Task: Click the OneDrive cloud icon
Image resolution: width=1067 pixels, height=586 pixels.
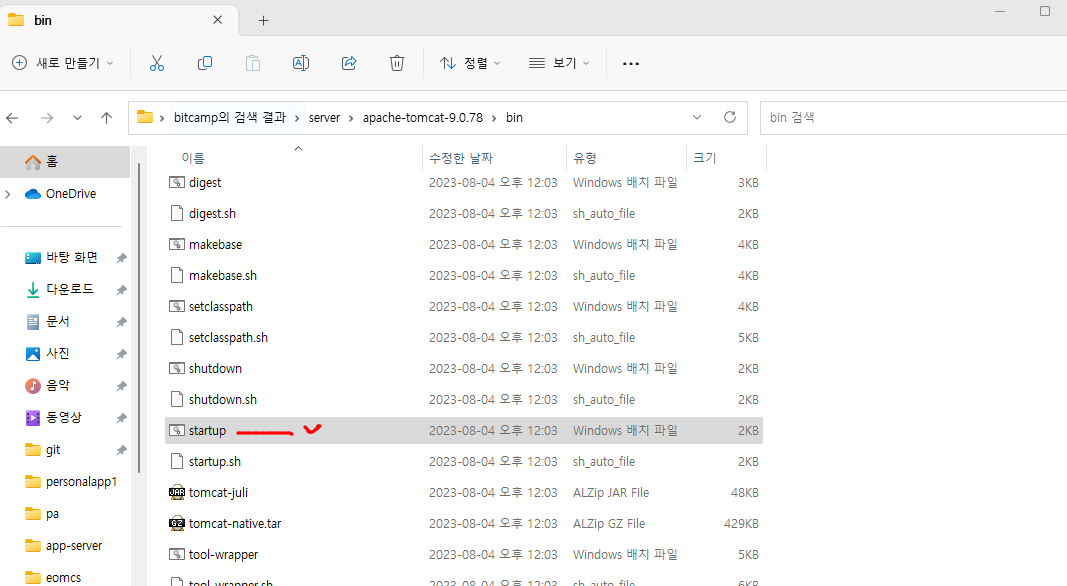Action: 33,194
